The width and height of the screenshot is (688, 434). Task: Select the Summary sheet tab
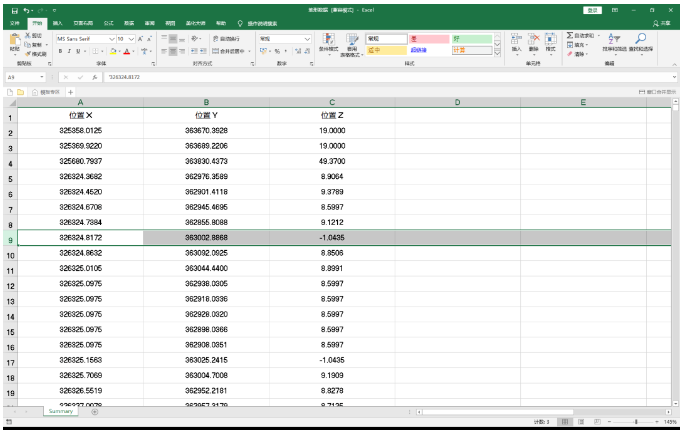point(61,412)
